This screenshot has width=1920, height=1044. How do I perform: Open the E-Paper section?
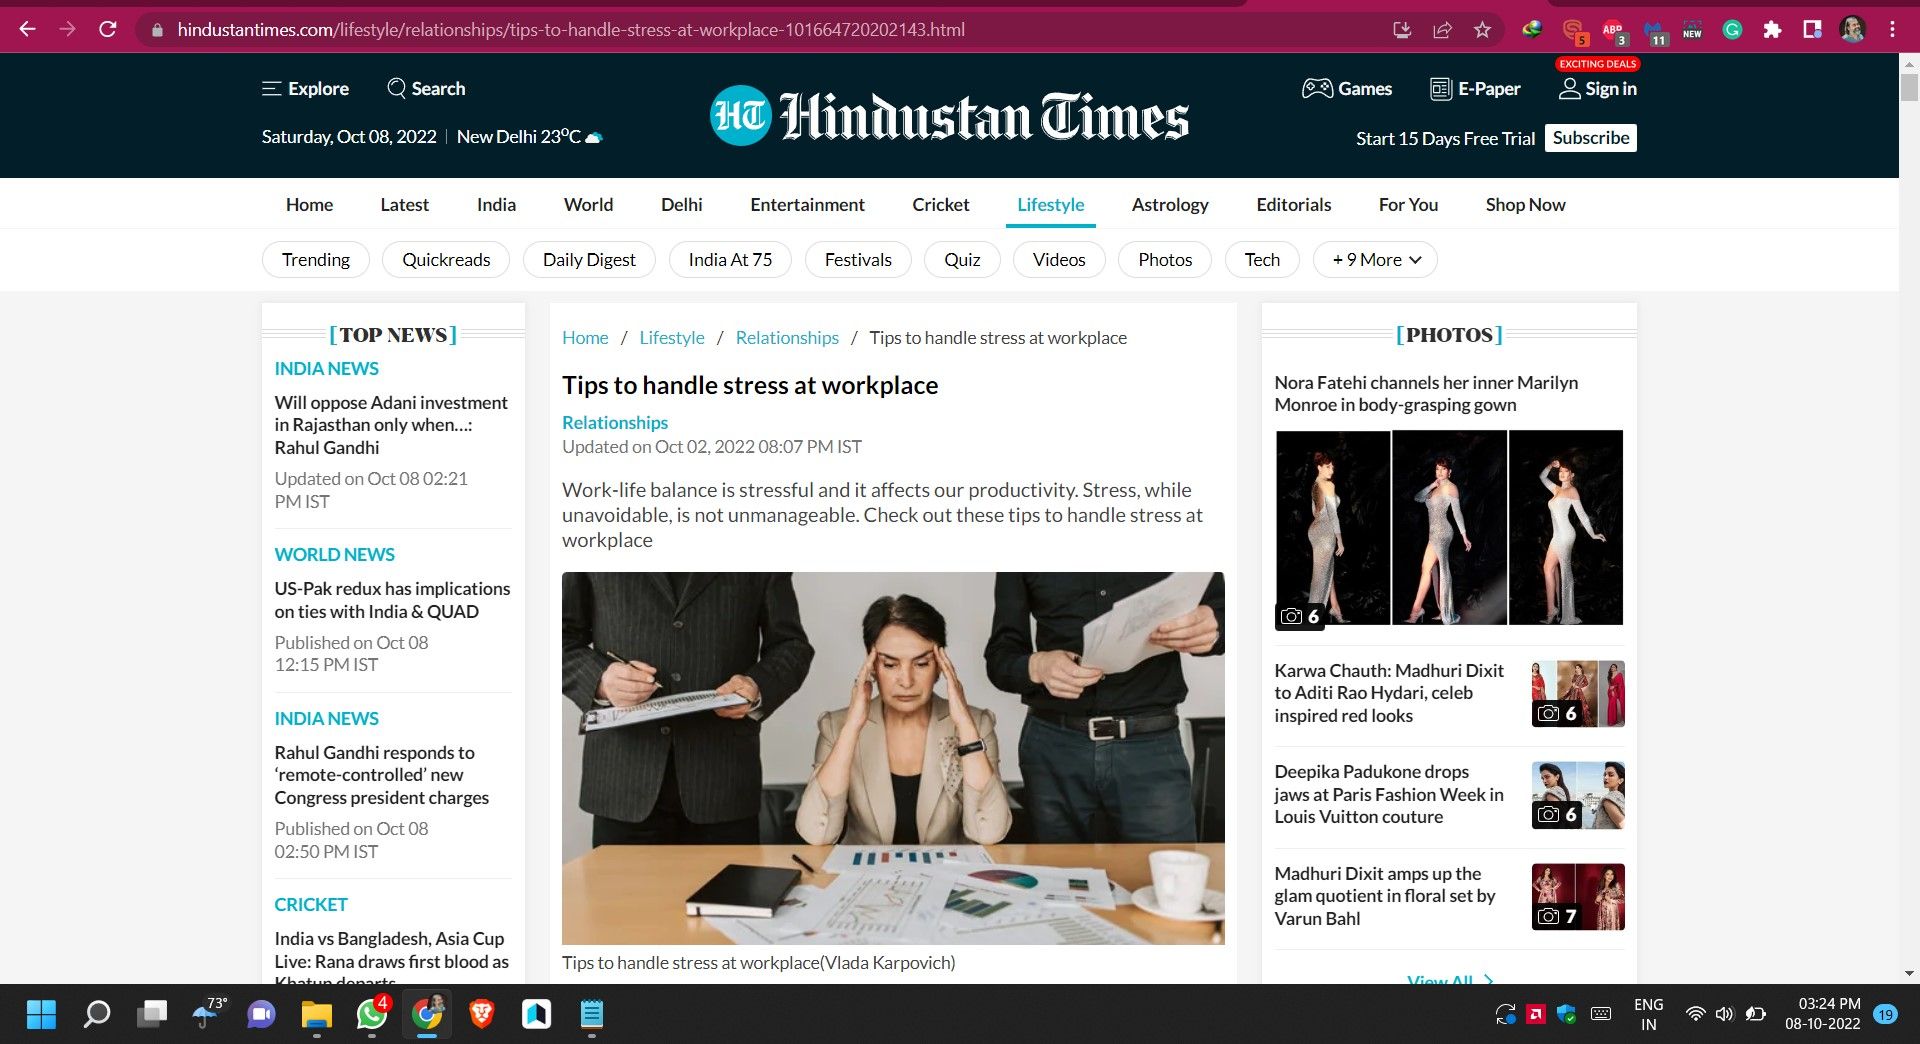[1475, 89]
